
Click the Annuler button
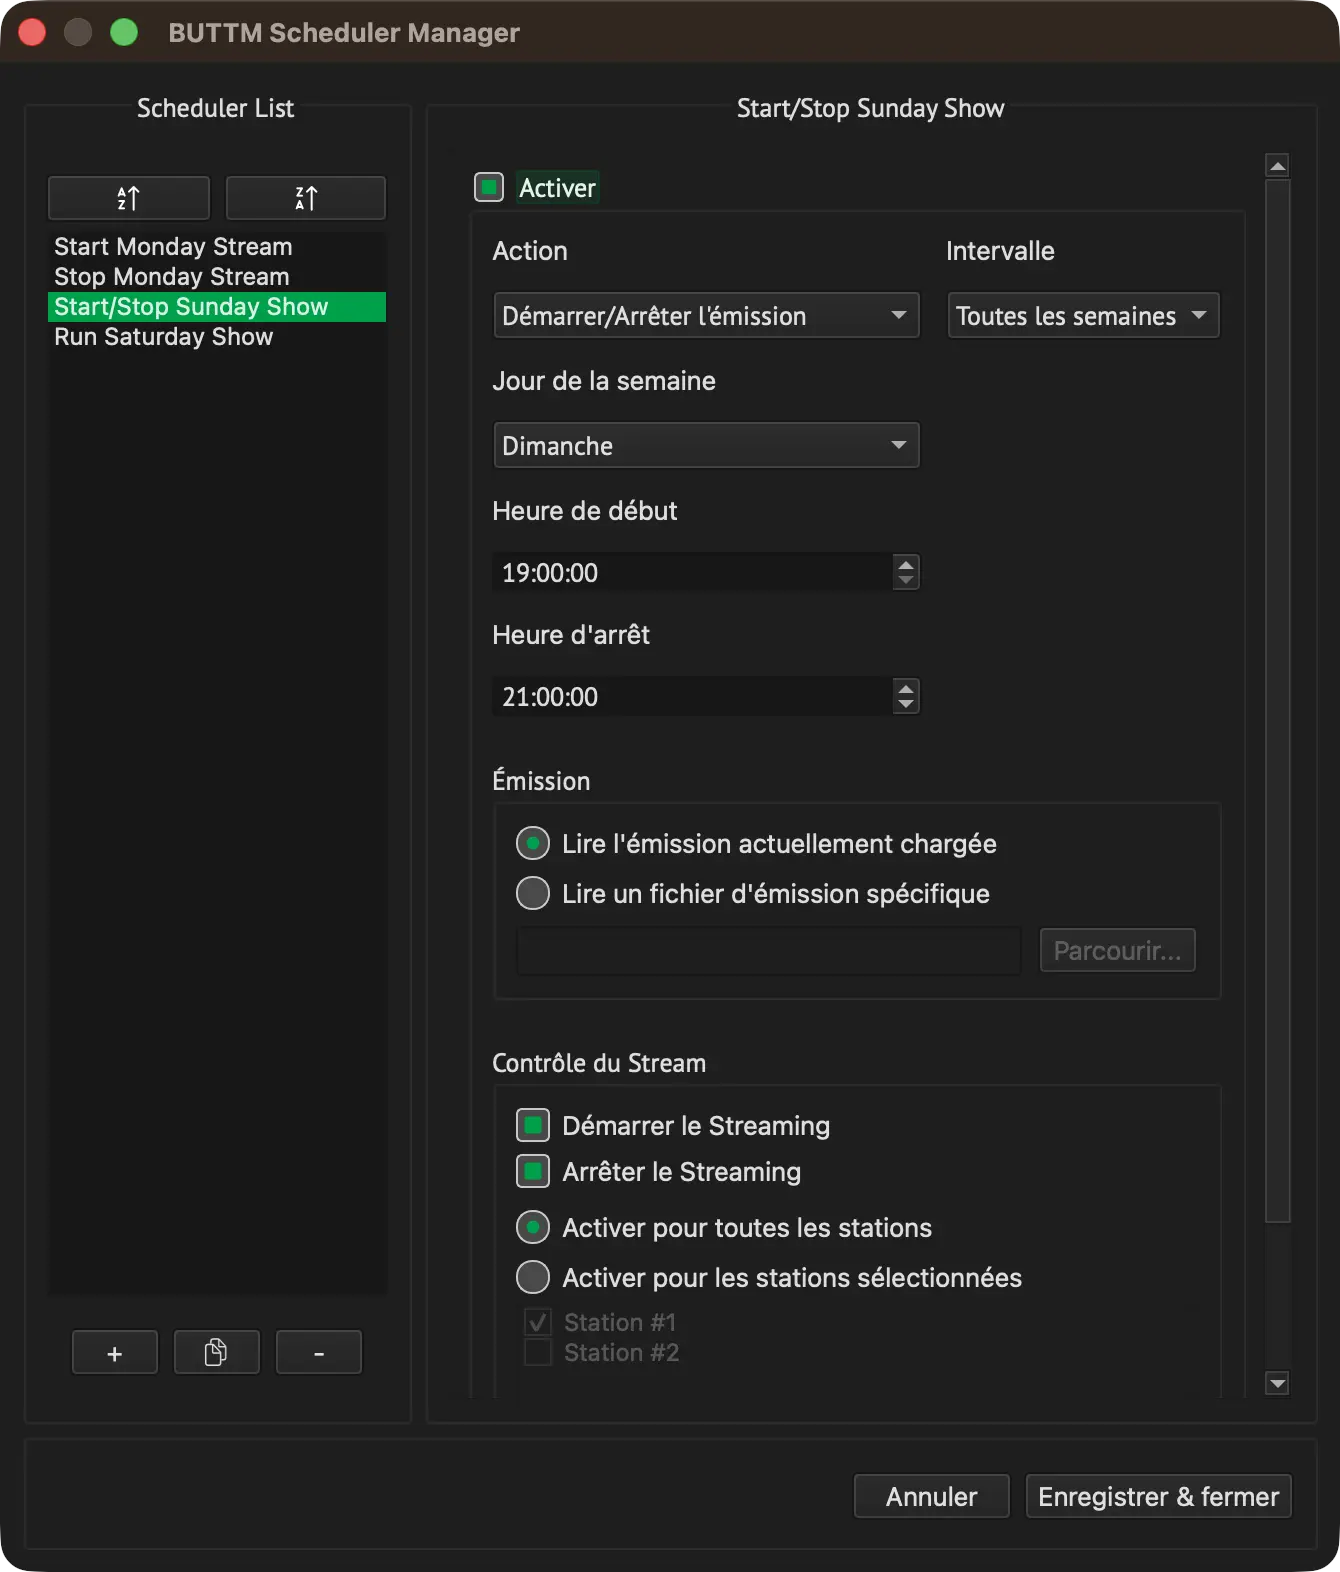point(932,1496)
